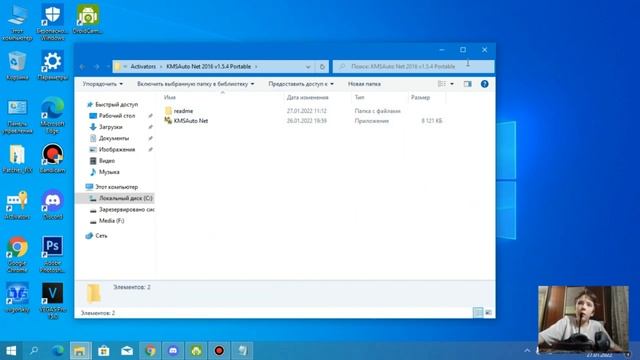Open the Share with dropdown
The width and height of the screenshot is (640, 360).
[x=301, y=84]
